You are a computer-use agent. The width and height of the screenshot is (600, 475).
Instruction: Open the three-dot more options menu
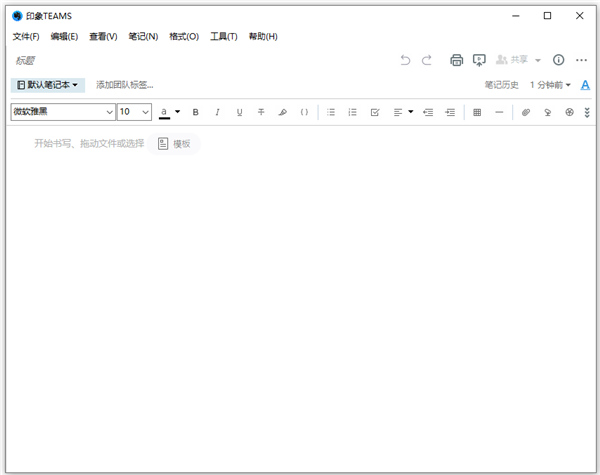pos(581,60)
